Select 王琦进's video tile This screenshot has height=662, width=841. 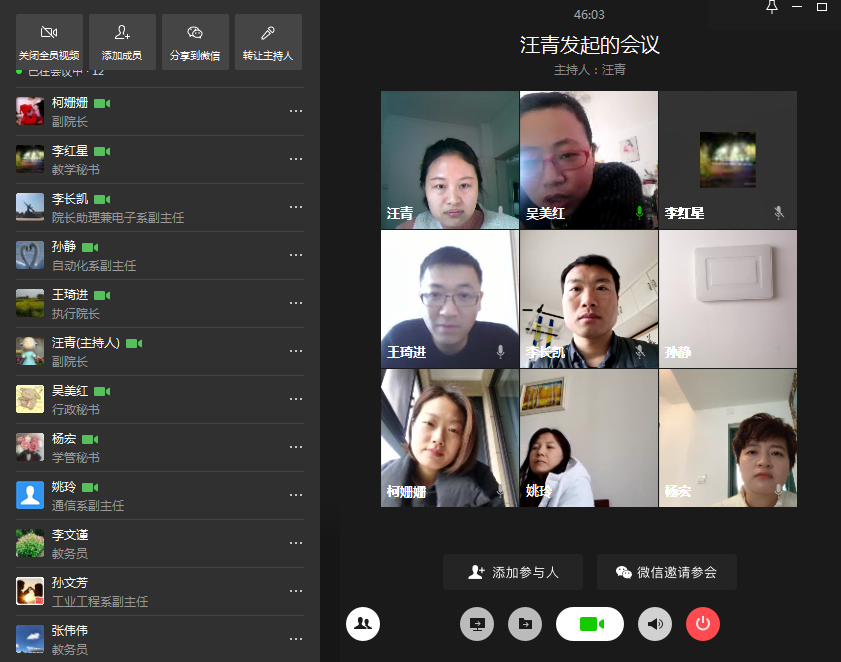coord(450,299)
